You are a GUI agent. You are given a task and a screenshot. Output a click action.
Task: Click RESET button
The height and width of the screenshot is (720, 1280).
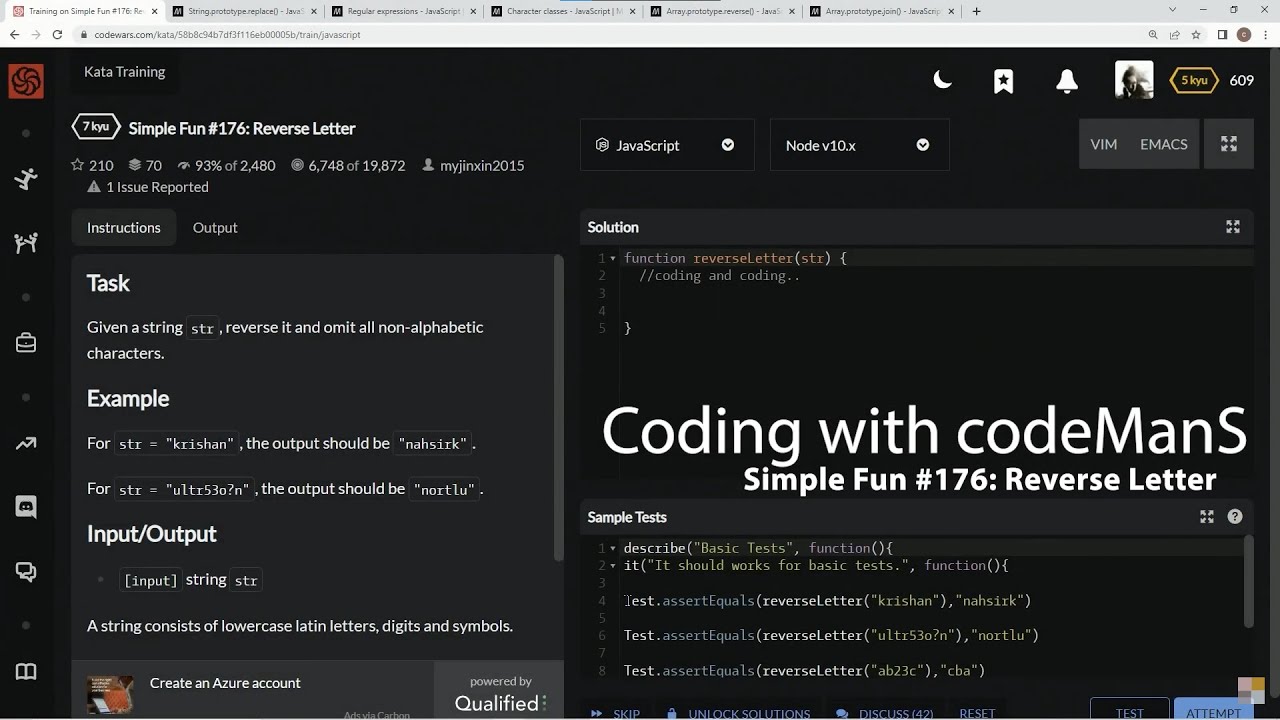(977, 713)
